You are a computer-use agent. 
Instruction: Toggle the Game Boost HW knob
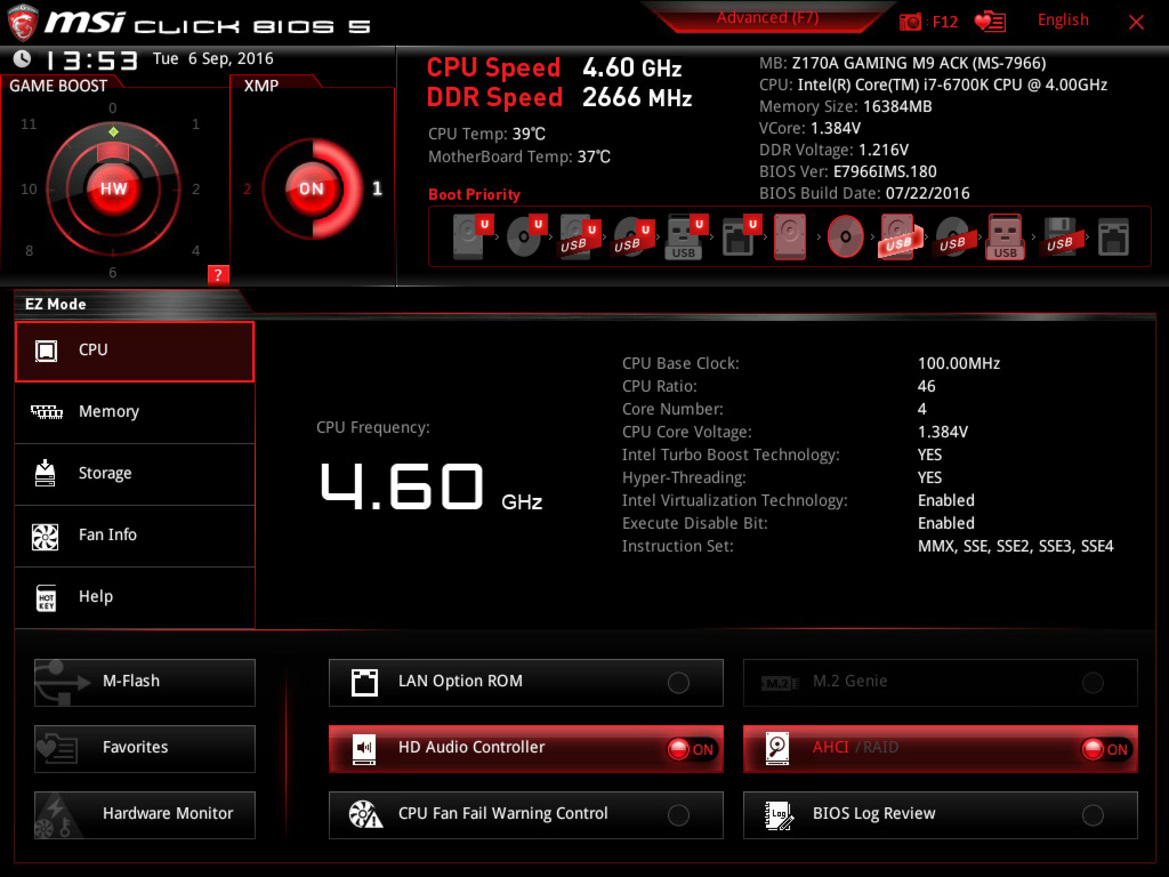pyautogui.click(x=113, y=189)
